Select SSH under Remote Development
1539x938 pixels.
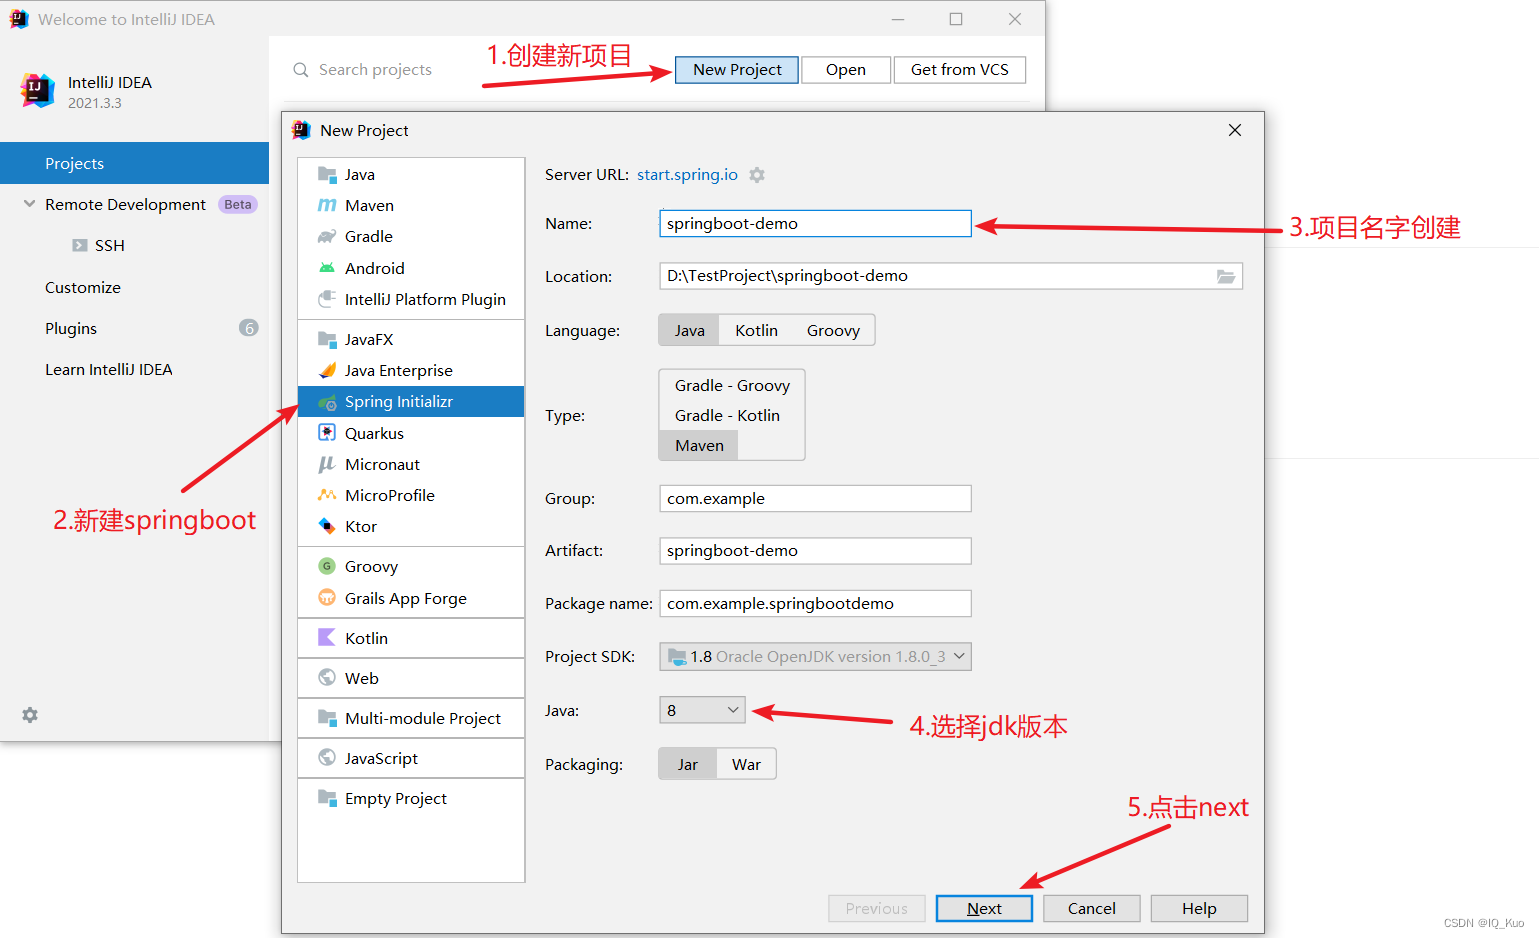(110, 245)
